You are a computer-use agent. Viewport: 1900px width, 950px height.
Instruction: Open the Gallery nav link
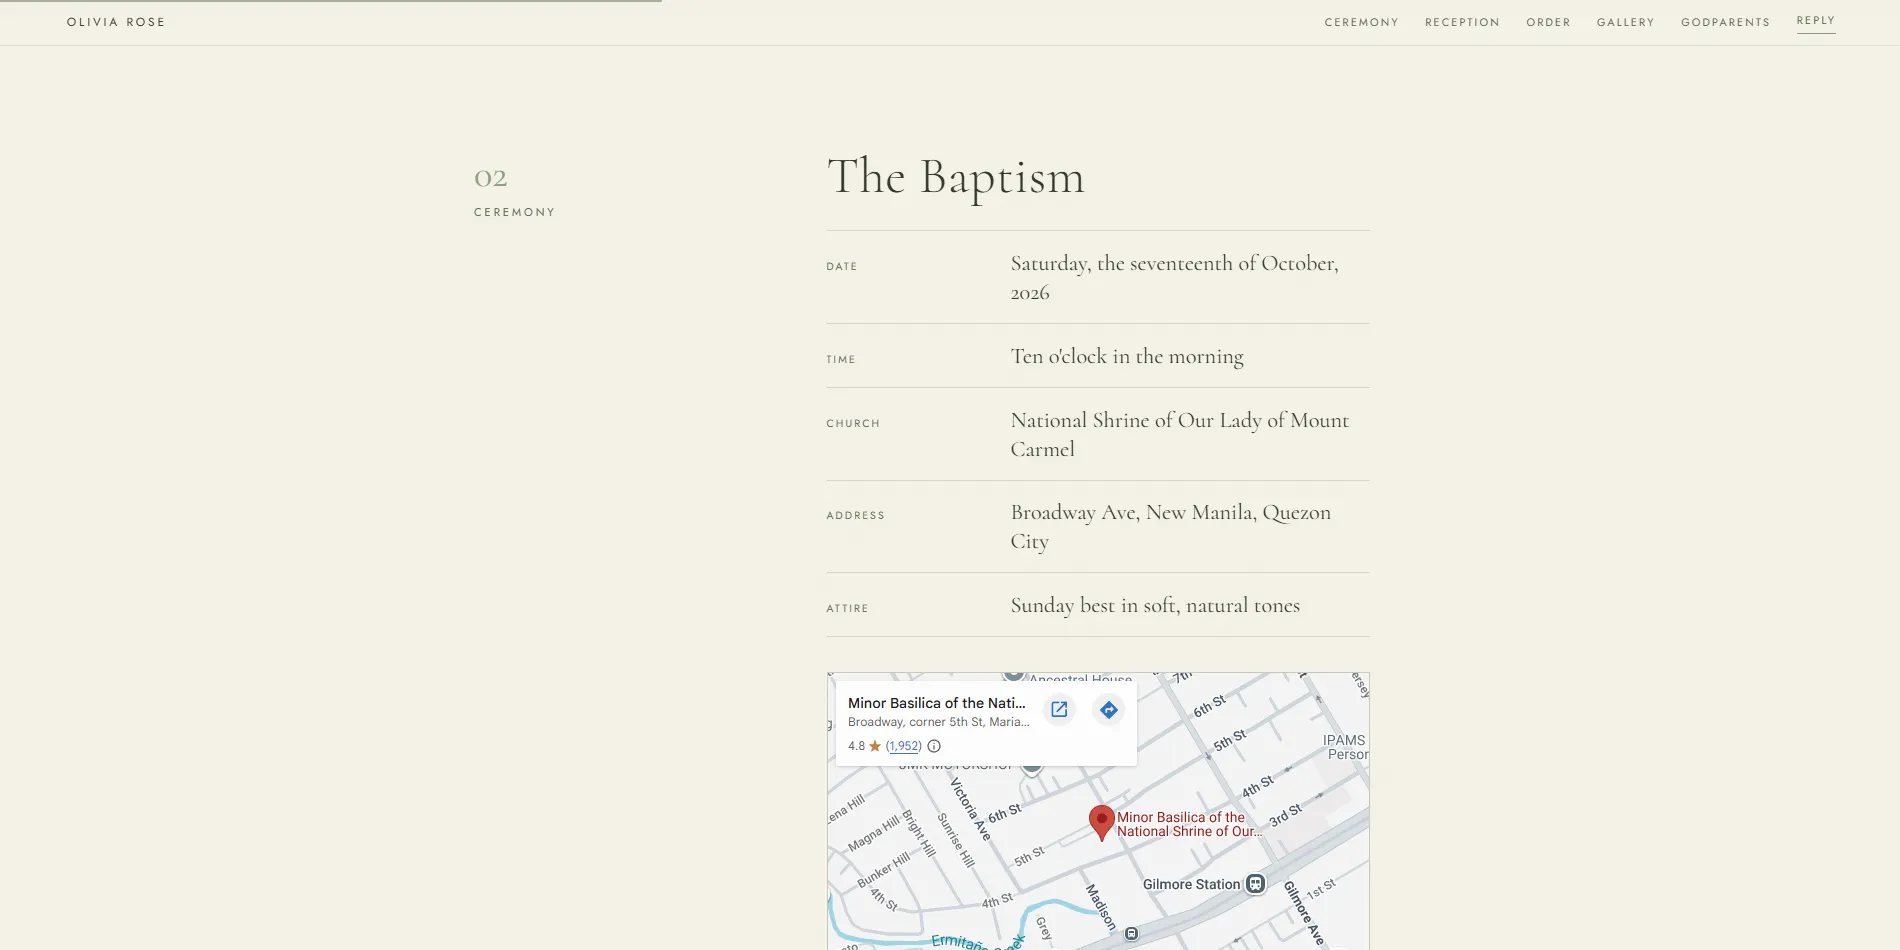(1625, 22)
